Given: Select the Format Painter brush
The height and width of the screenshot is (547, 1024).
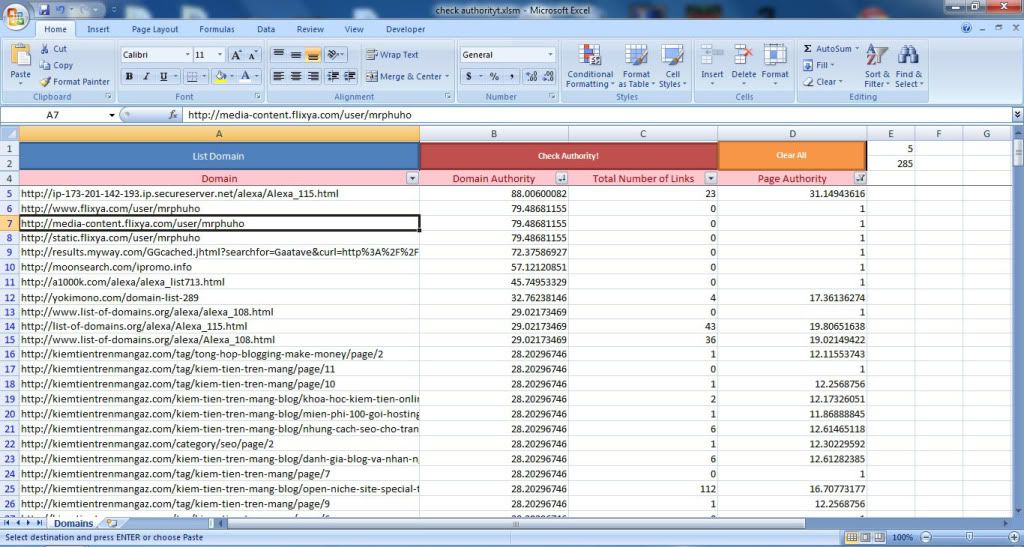Looking at the screenshot, I should [44, 82].
